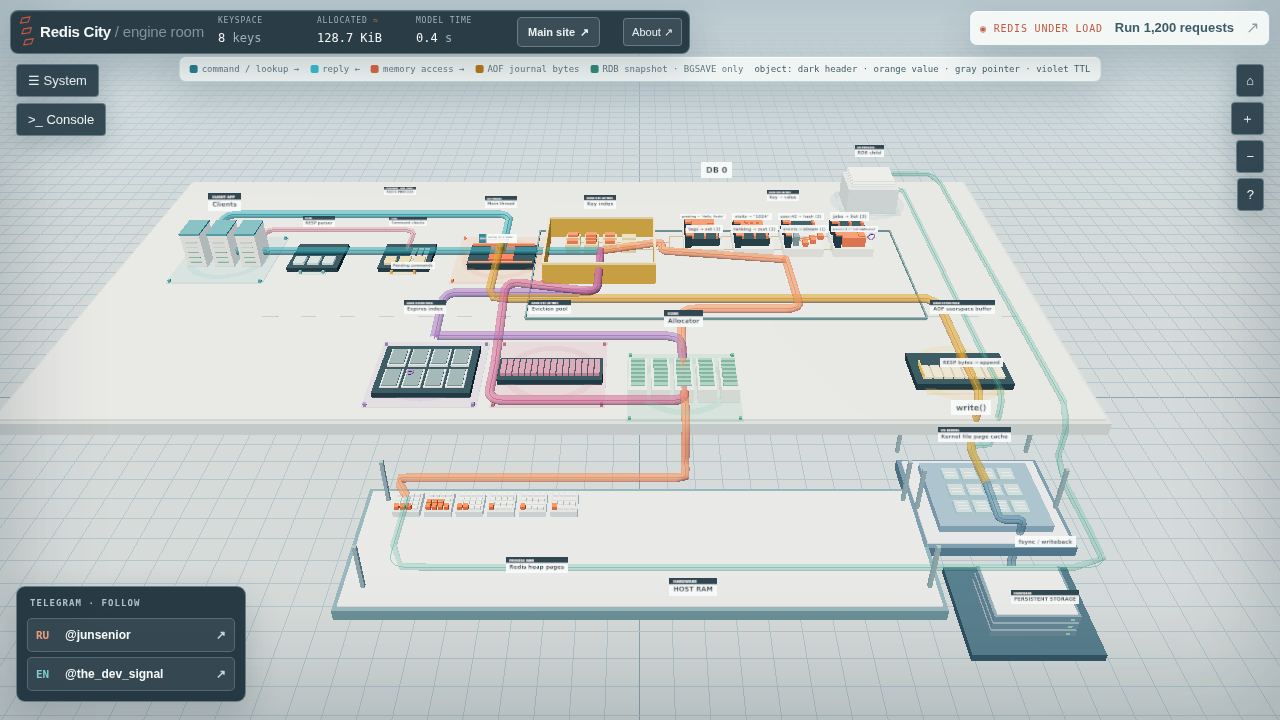Viewport: 1280px width, 720px height.
Task: Click the "jobs → list (3)" key label
Action: pos(850,216)
